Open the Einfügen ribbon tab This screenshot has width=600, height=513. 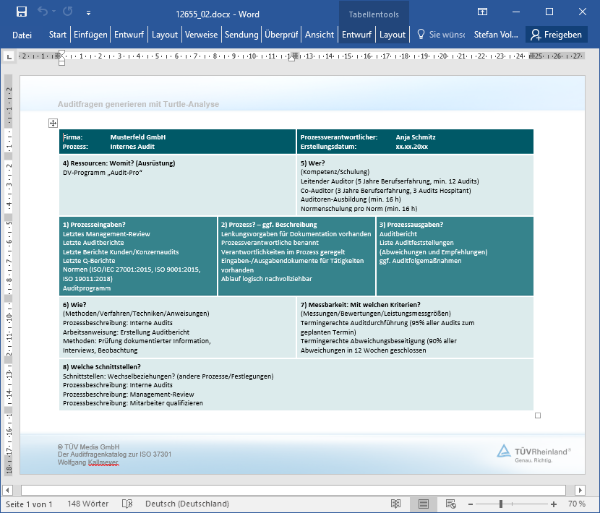tap(91, 34)
